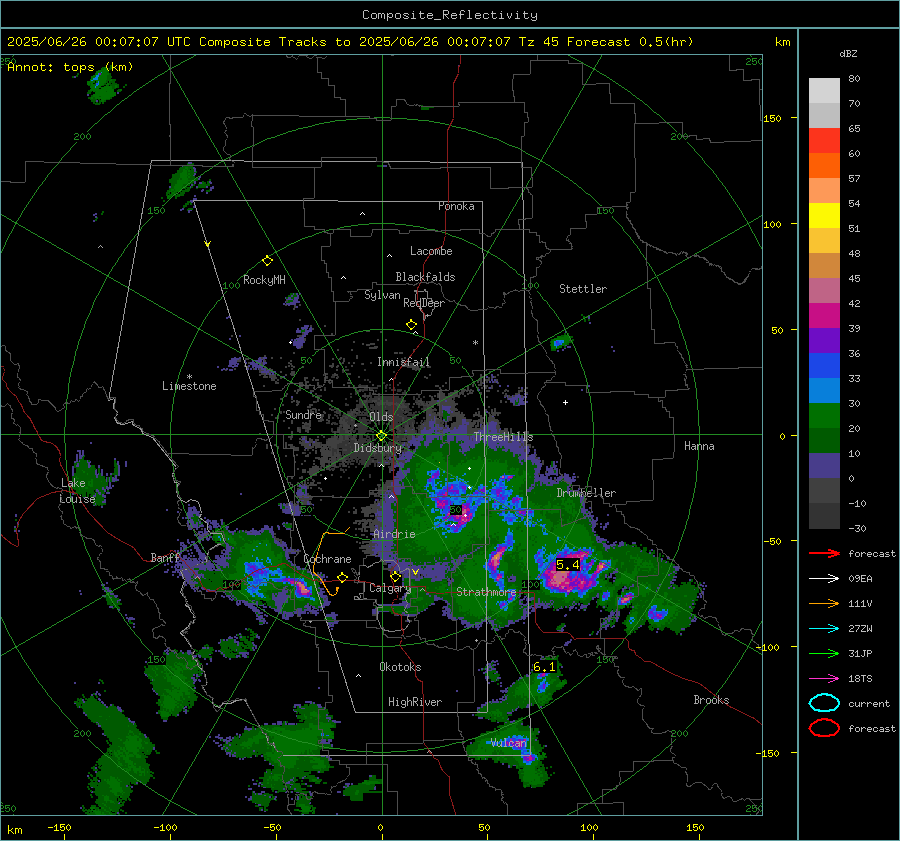
Task: Click the yellow radar marker near RockyMH
Action: pos(267,261)
